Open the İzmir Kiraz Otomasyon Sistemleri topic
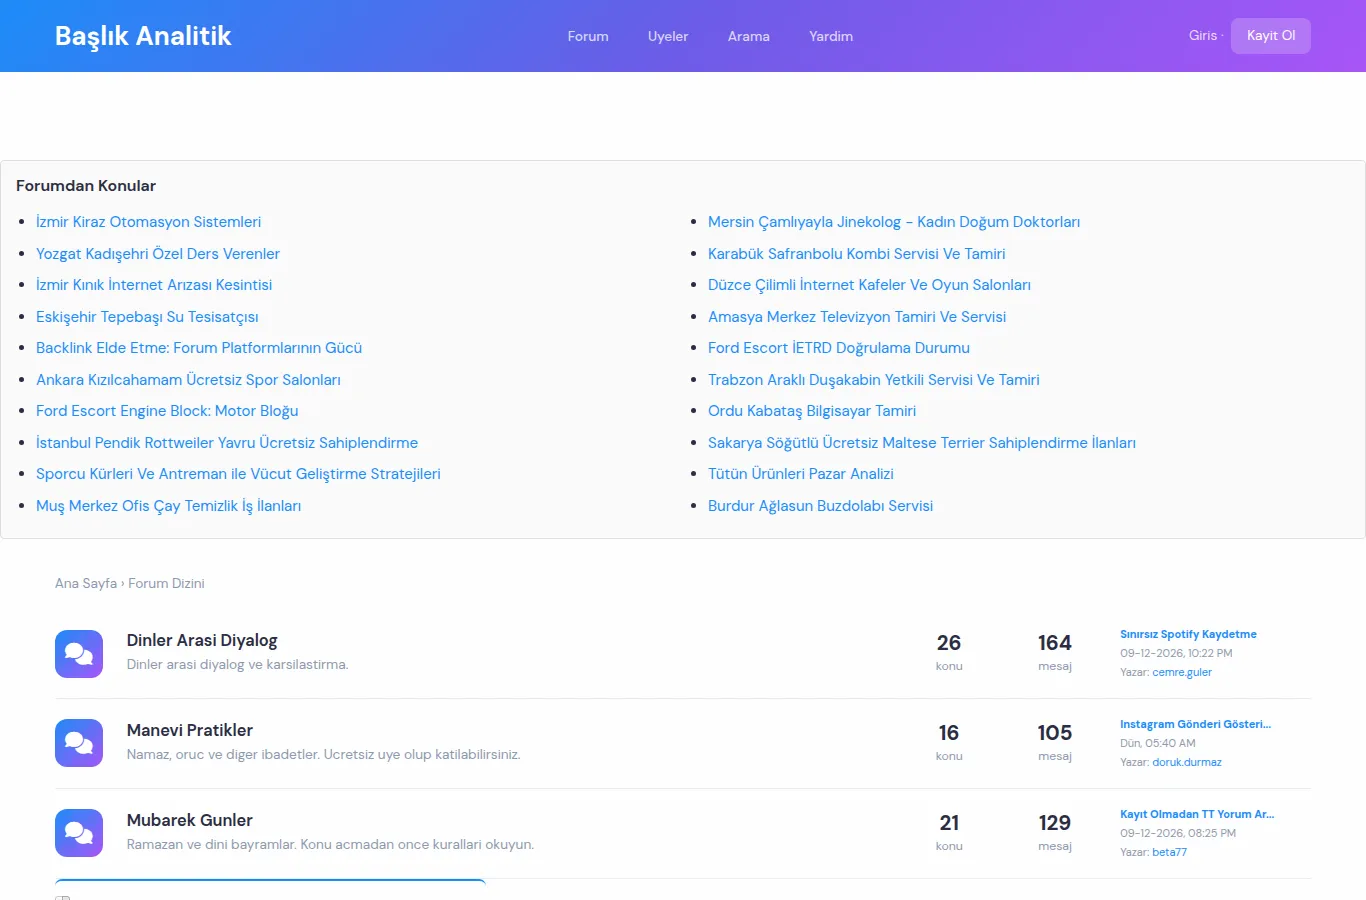This screenshot has height=900, width=1366. click(x=148, y=222)
